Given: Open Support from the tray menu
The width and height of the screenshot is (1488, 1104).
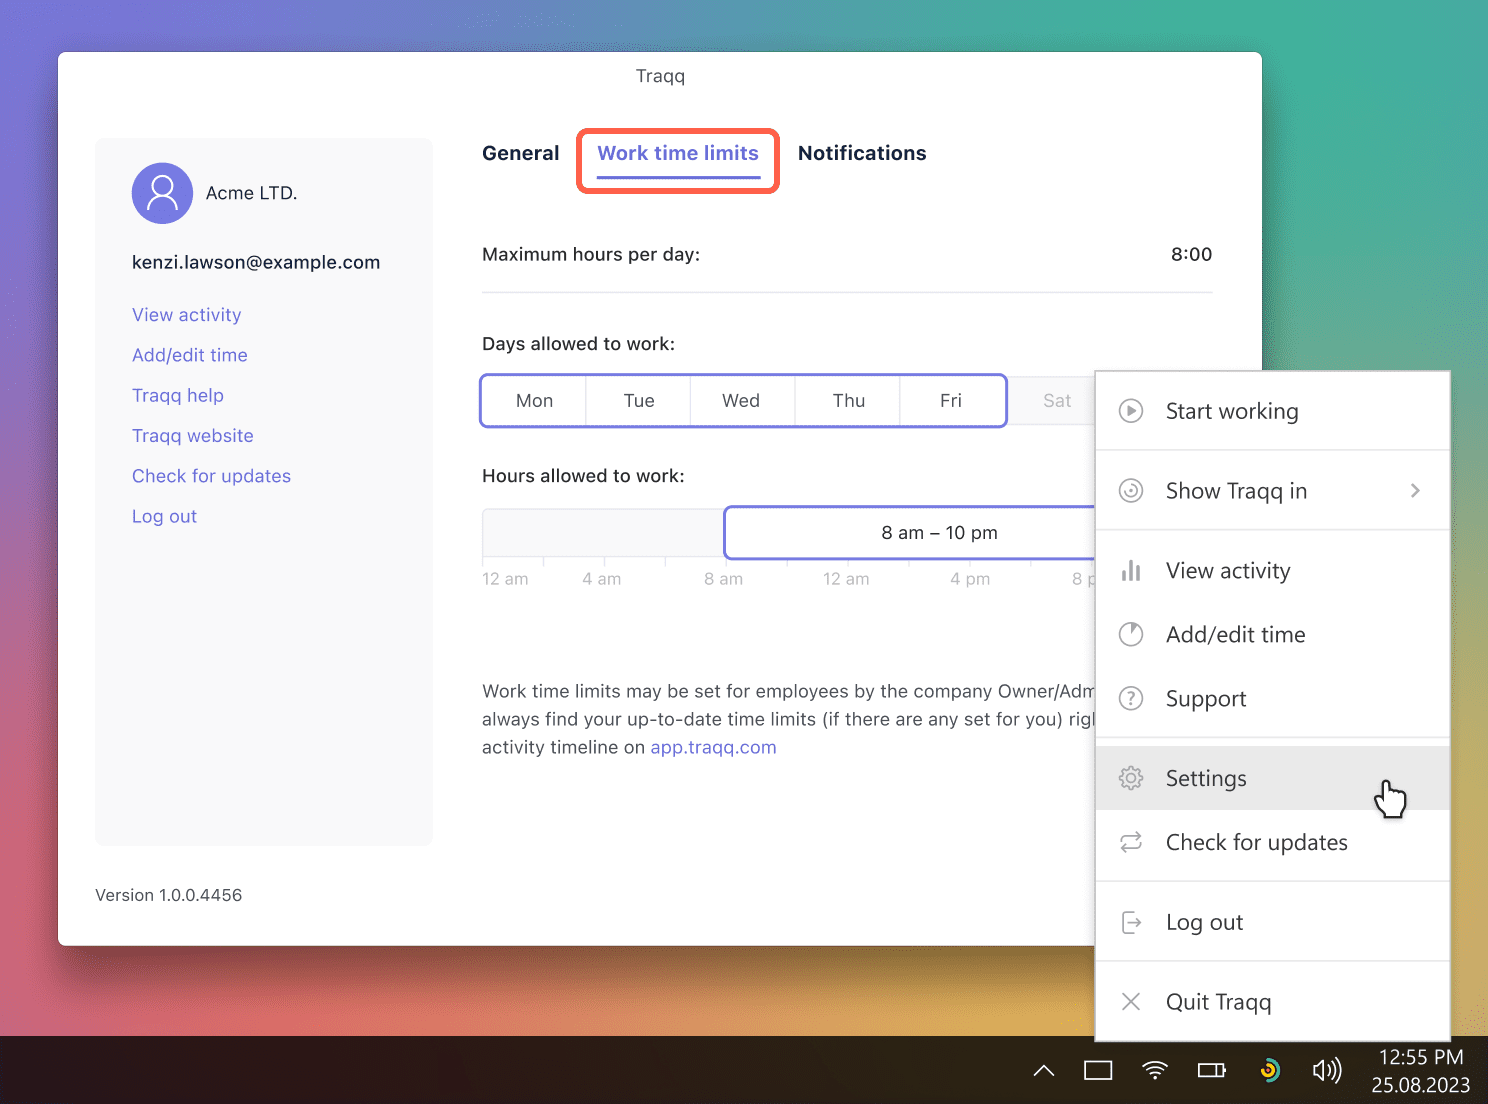Looking at the screenshot, I should click(1273, 699).
